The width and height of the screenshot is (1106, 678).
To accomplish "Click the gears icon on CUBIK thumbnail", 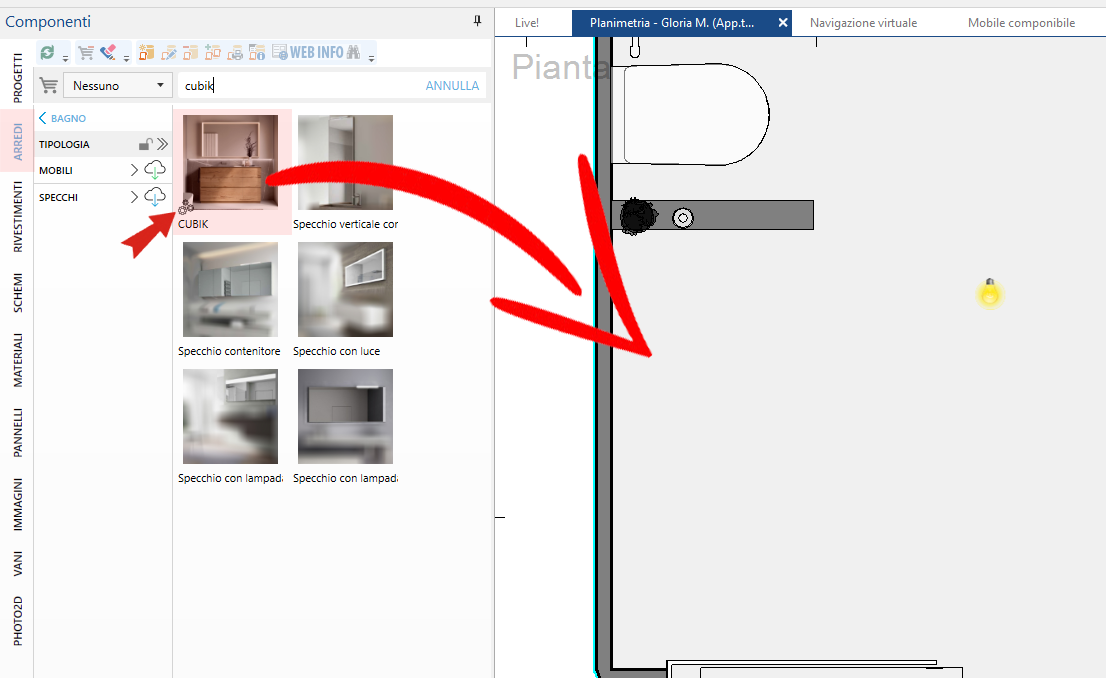I will pyautogui.click(x=186, y=206).
